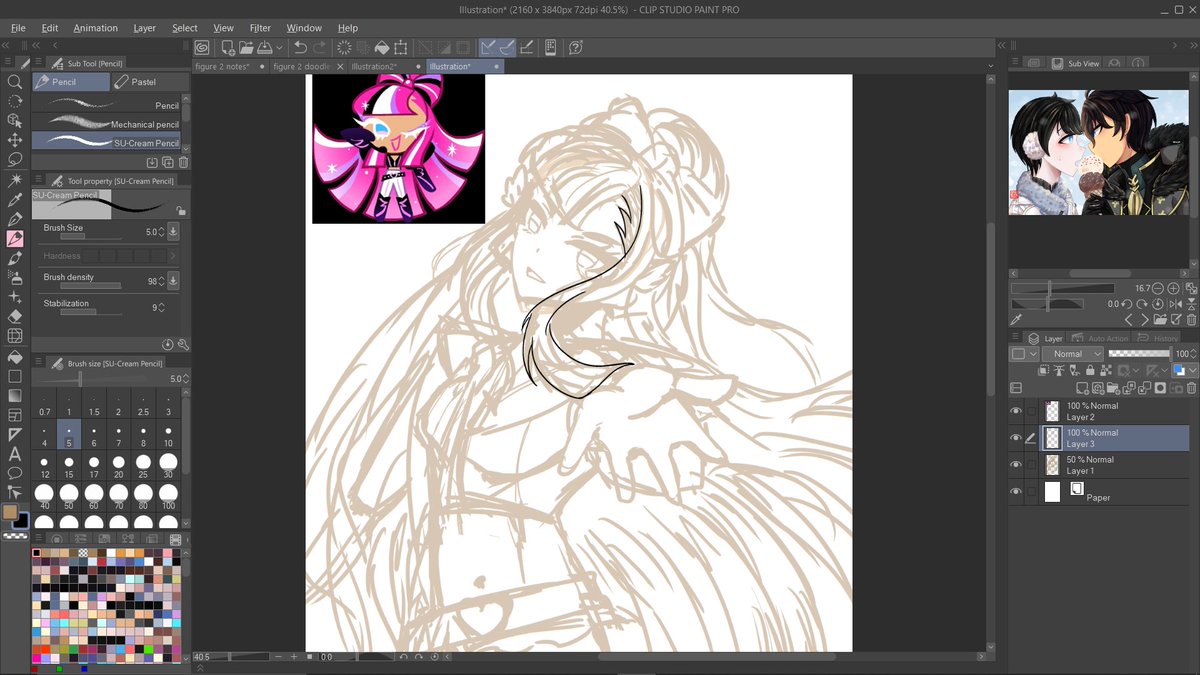The height and width of the screenshot is (675, 1200).
Task: Click layer opacity stepper arrows
Action: click(x=1194, y=354)
